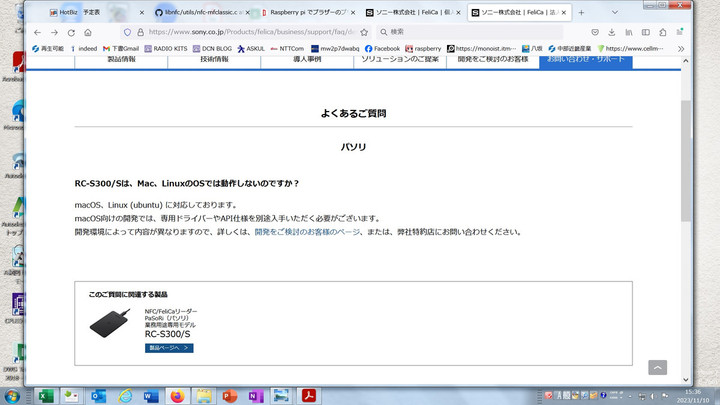The width and height of the screenshot is (720, 405).
Task: Bookmark this page with the star
Action: pos(364,32)
